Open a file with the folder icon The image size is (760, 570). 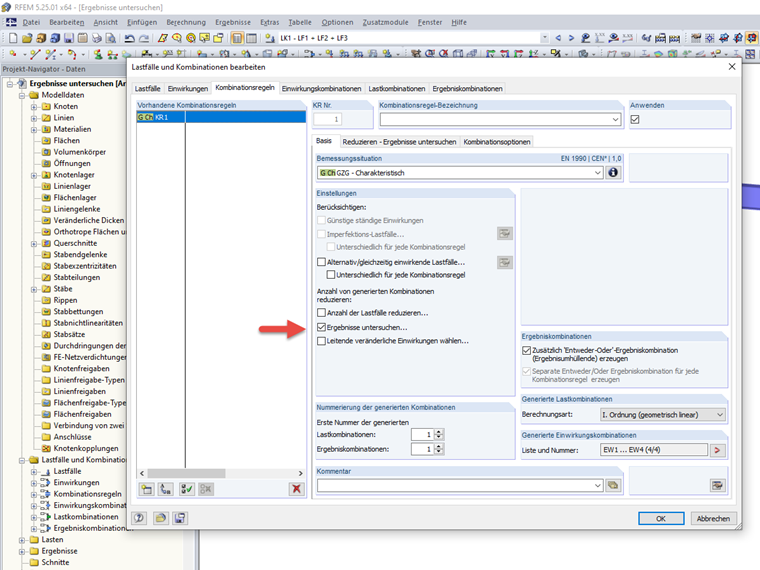[x=27, y=38]
